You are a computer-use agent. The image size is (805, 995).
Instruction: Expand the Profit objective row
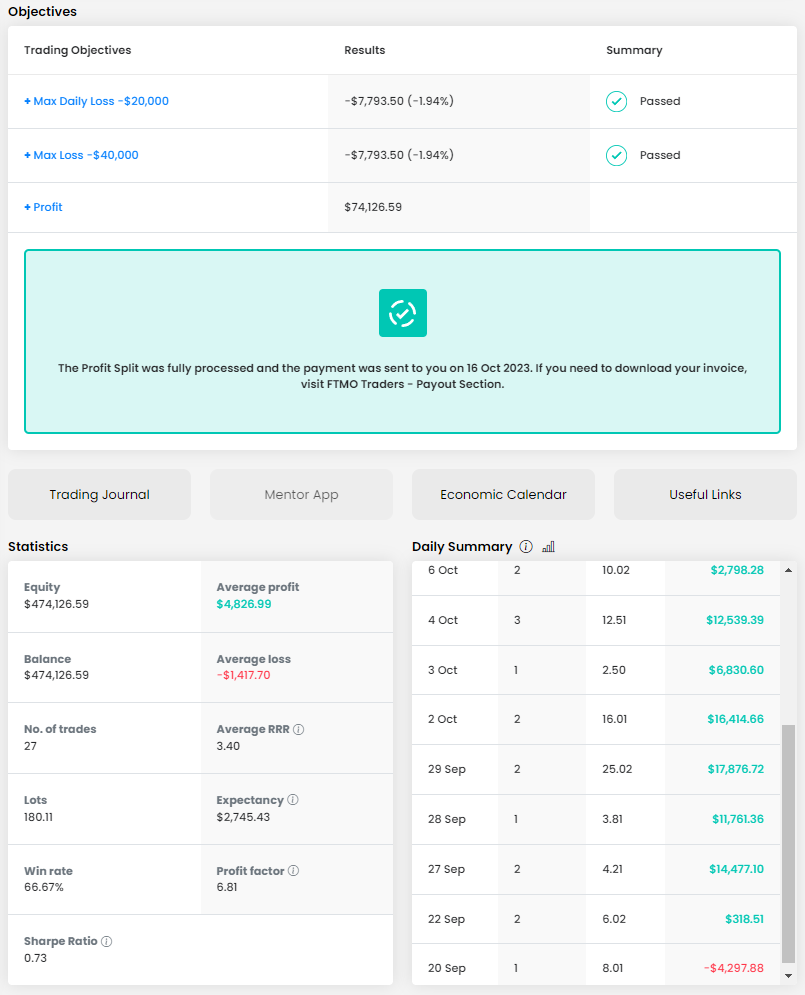pyautogui.click(x=43, y=207)
